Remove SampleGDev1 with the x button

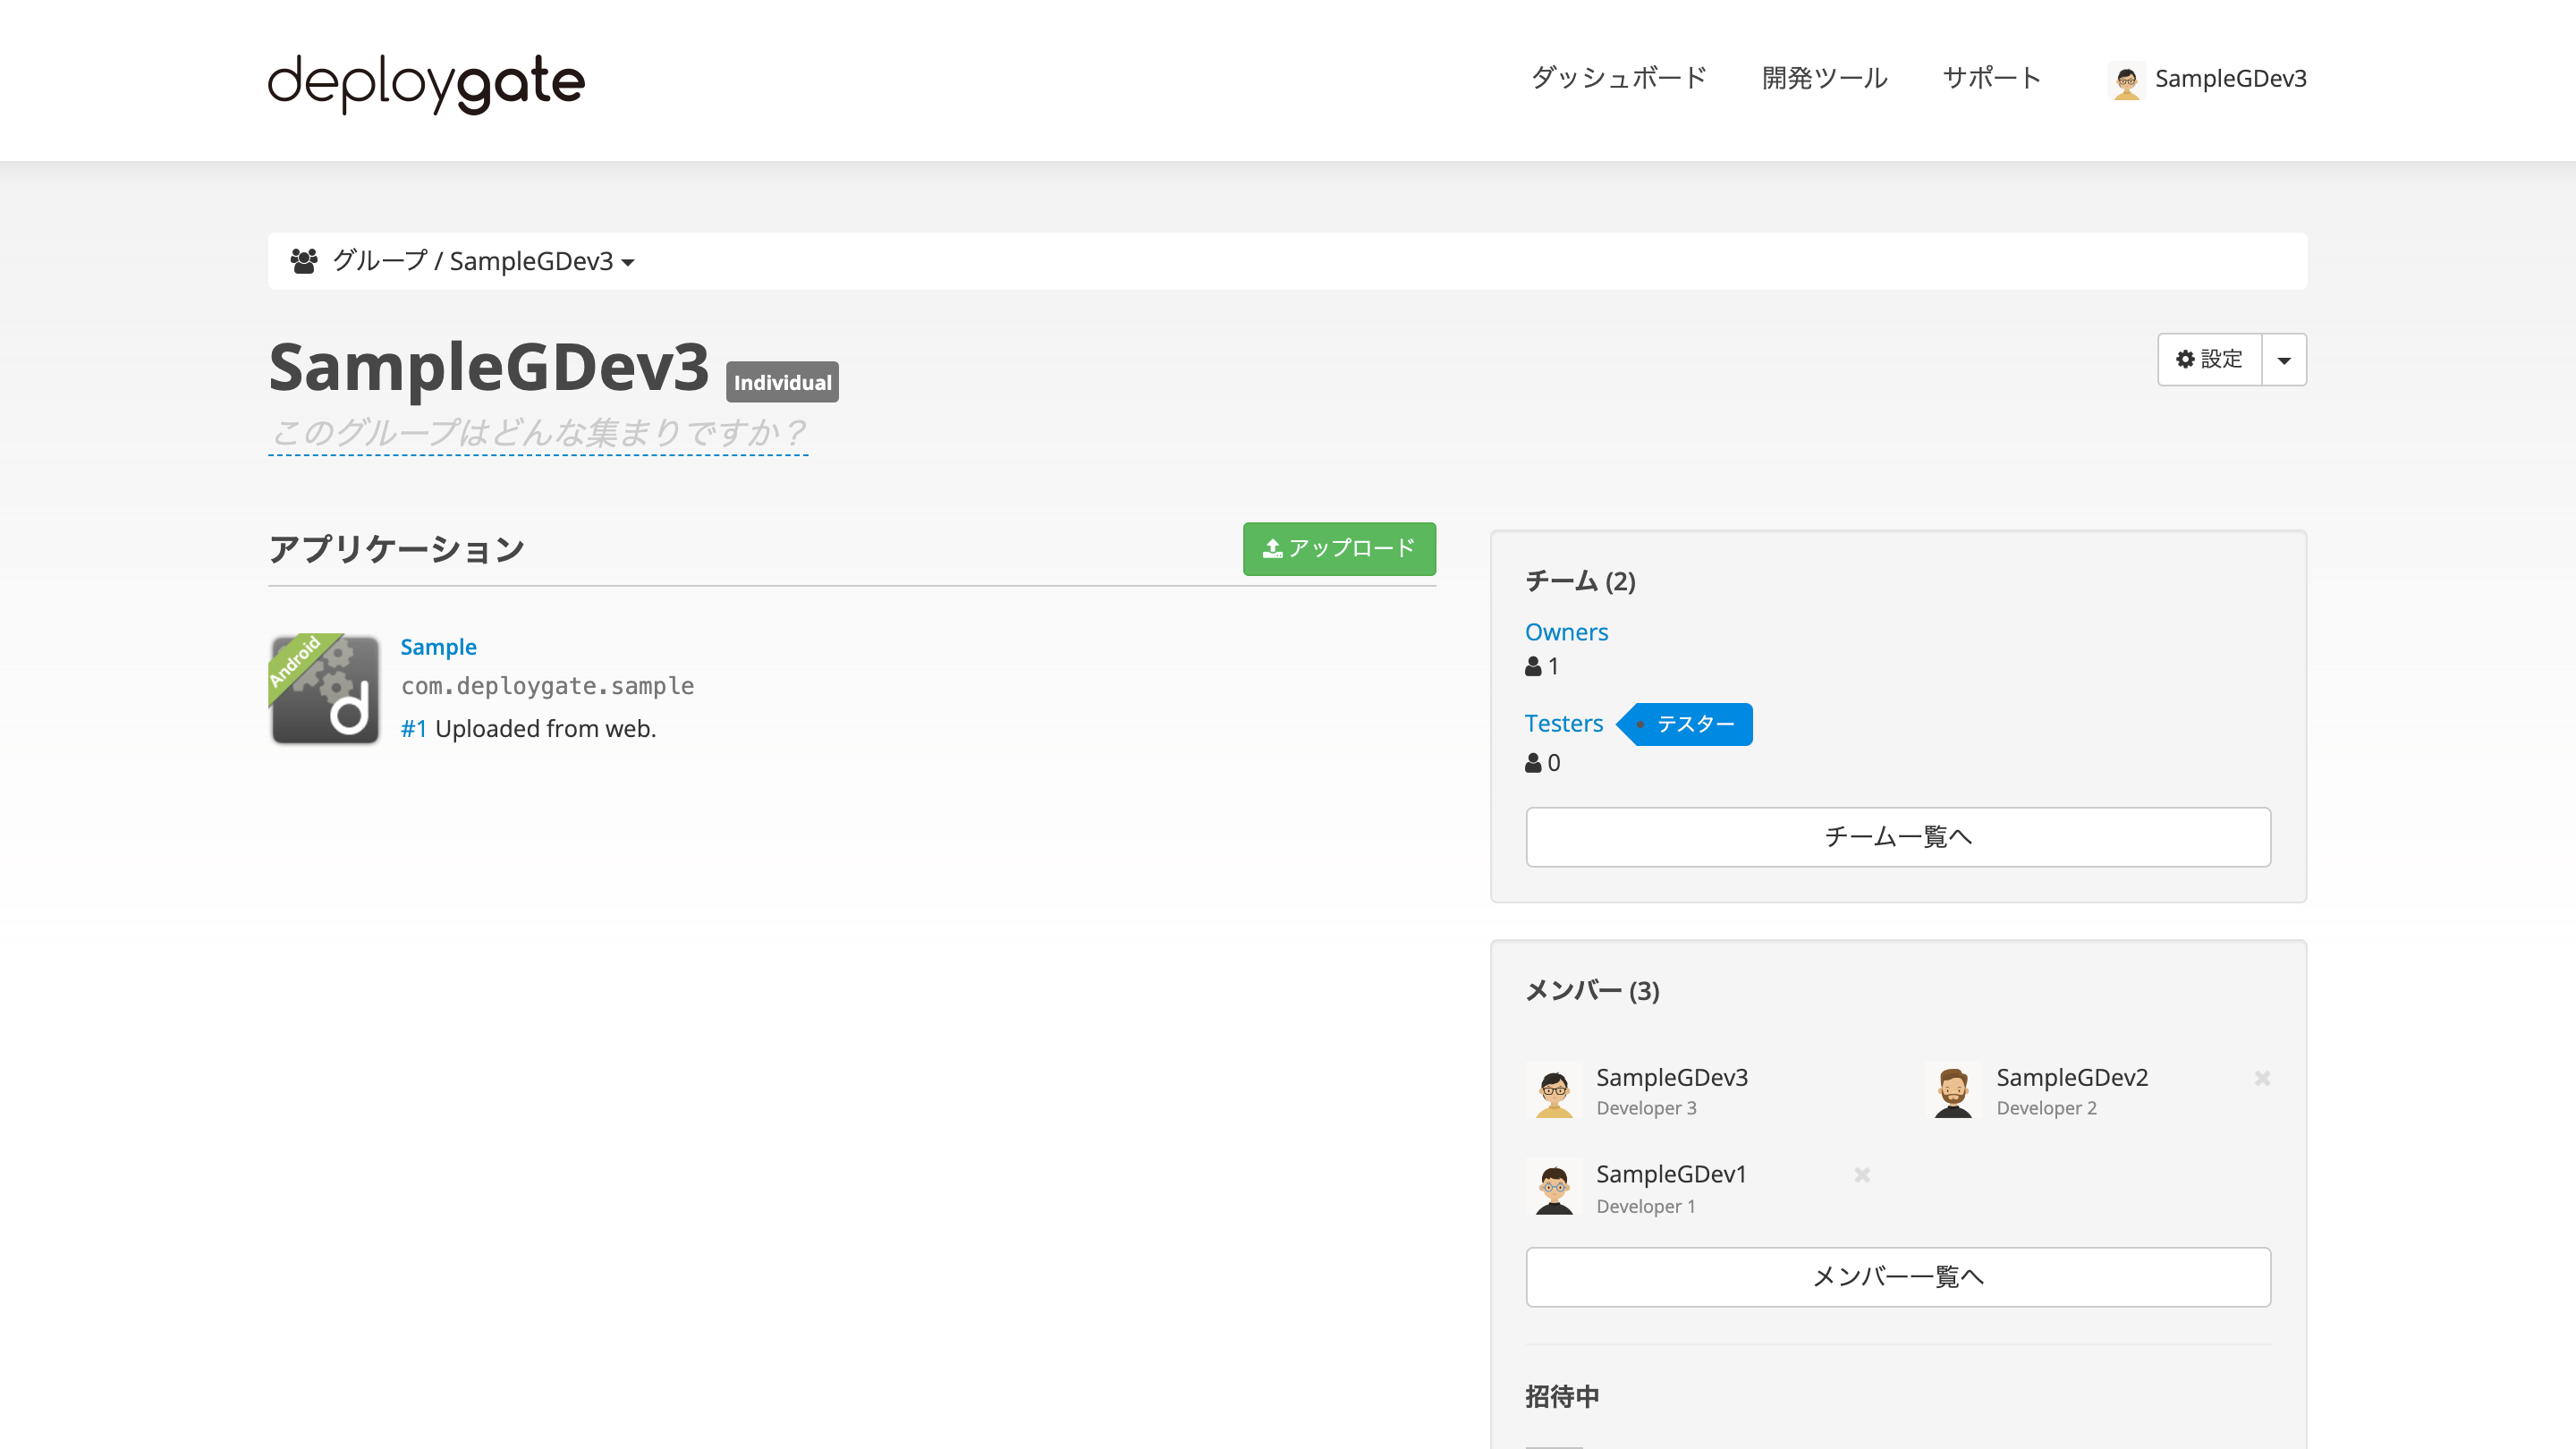pos(1862,1175)
